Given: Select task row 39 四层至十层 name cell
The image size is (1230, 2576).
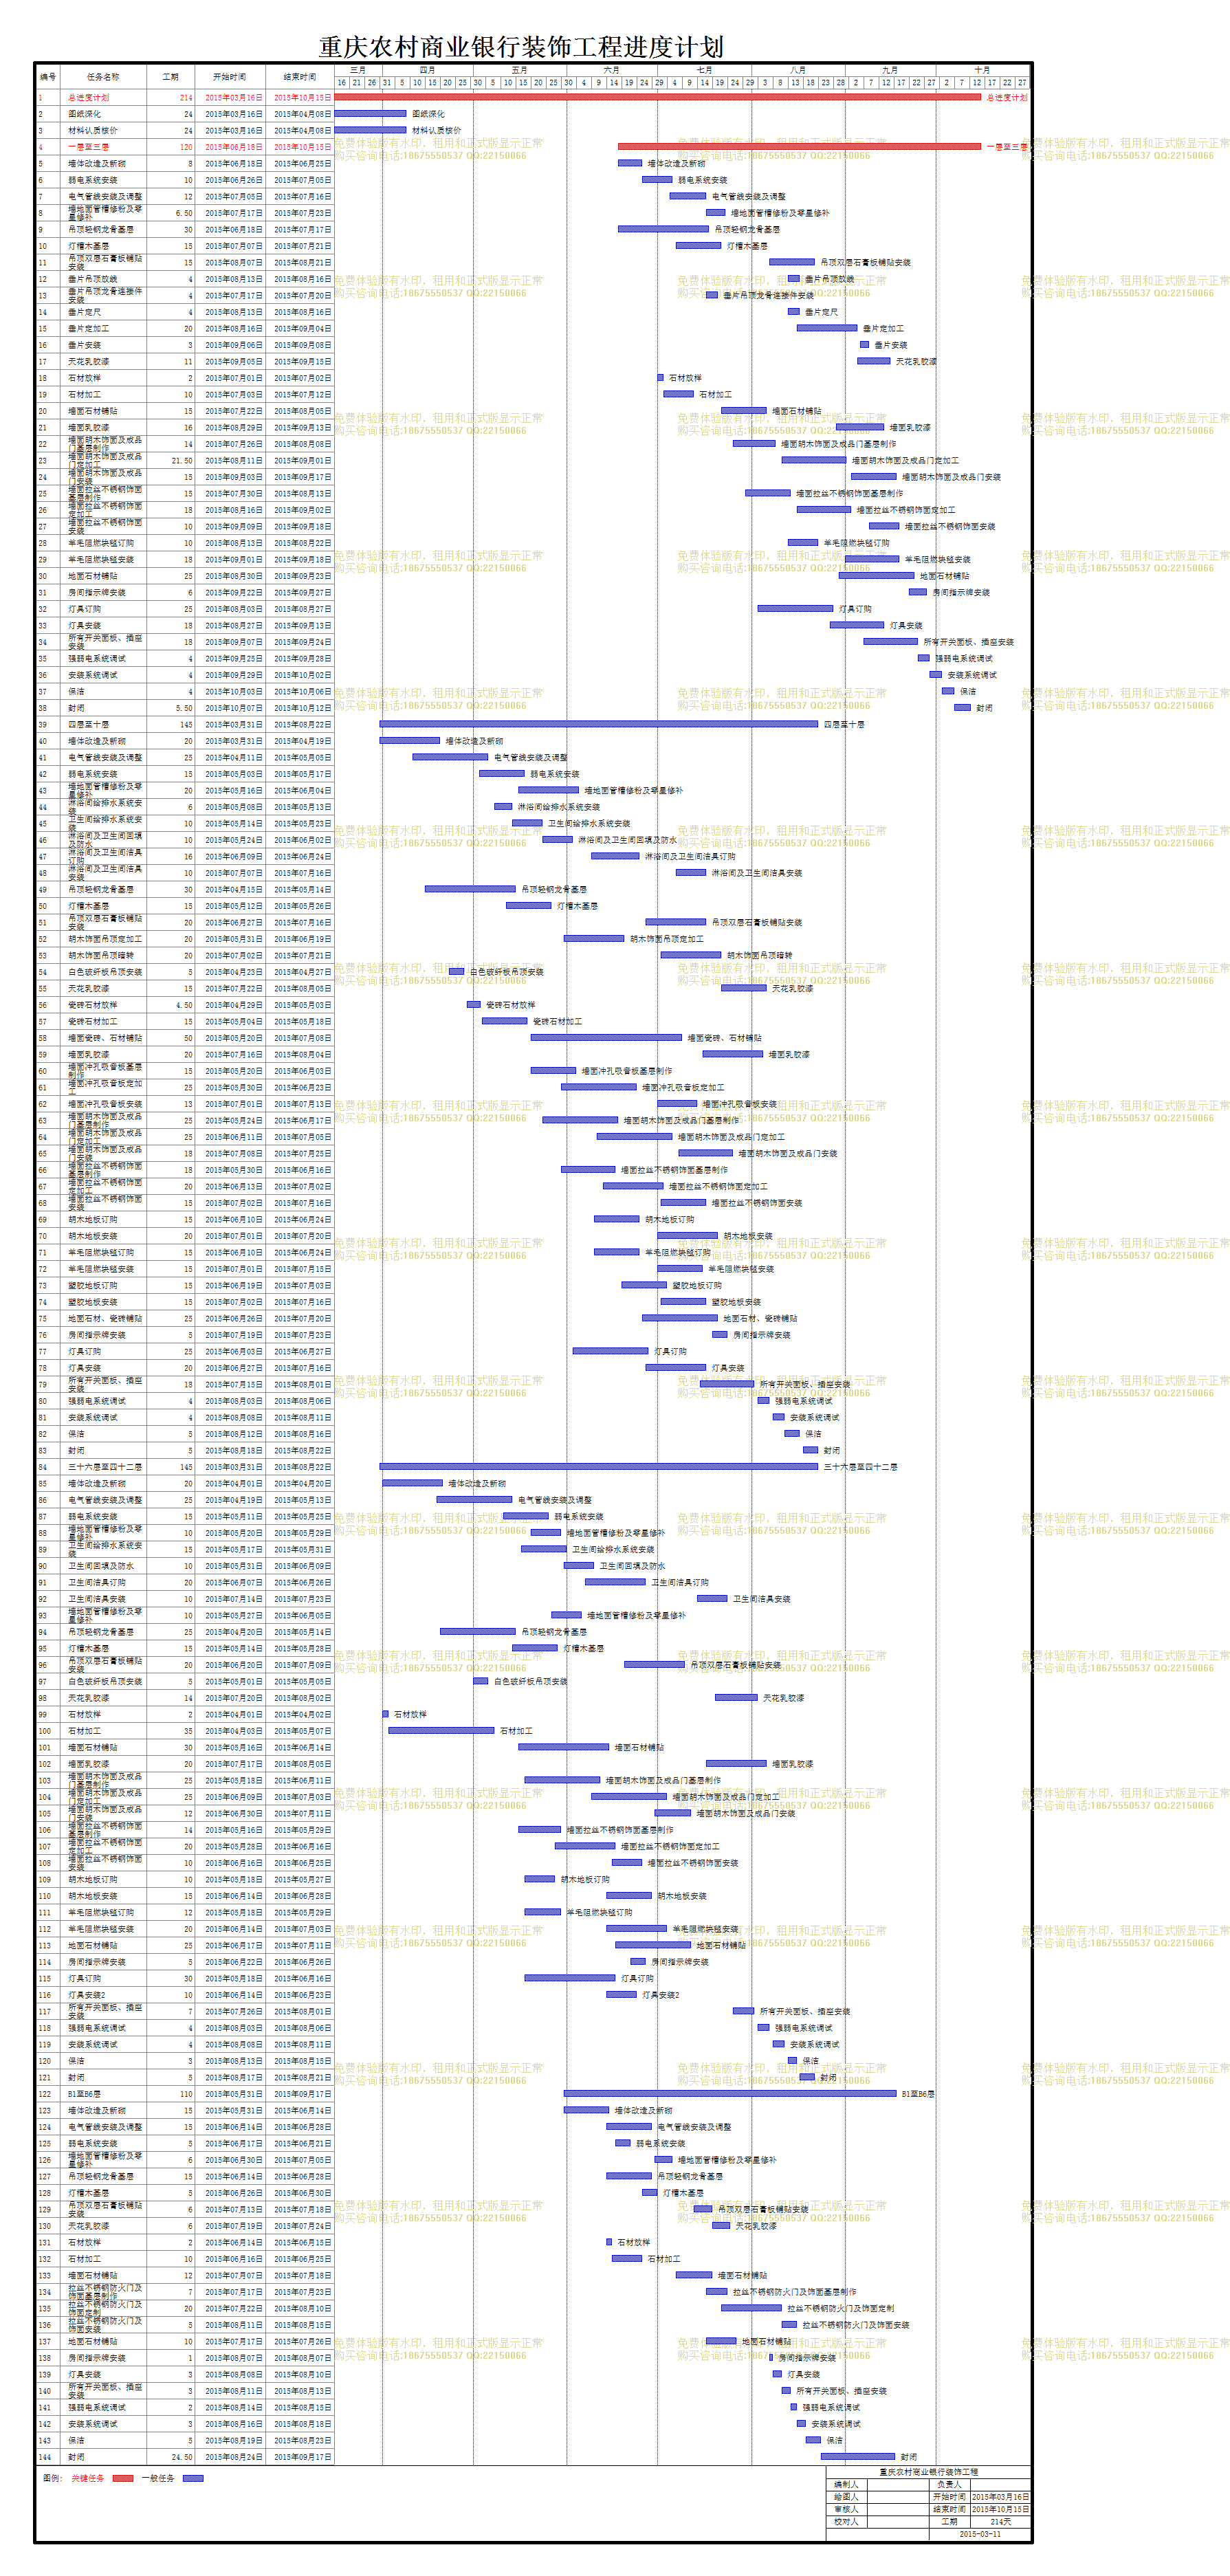Looking at the screenshot, I should [x=103, y=725].
